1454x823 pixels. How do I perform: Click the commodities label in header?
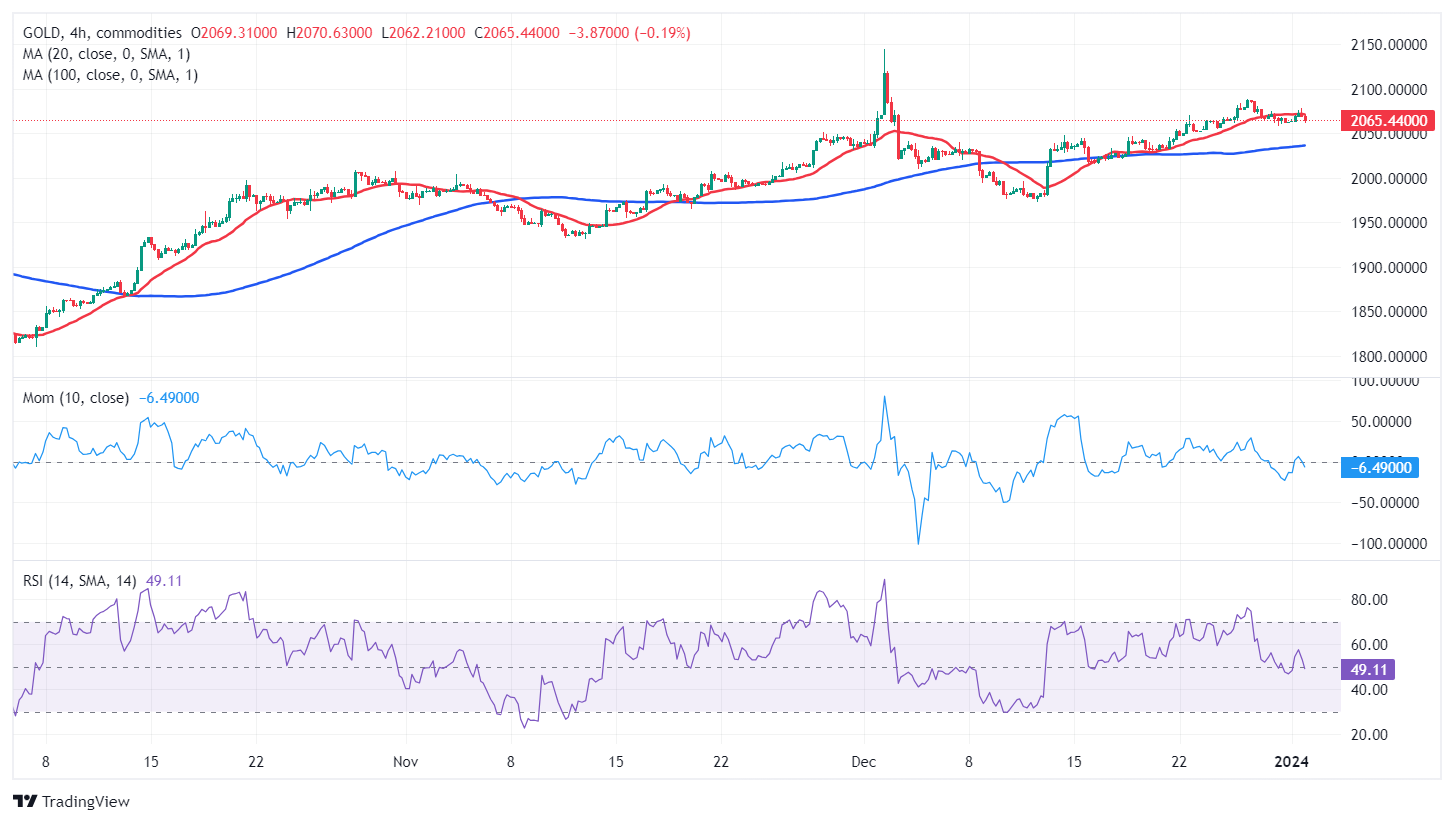click(x=137, y=33)
